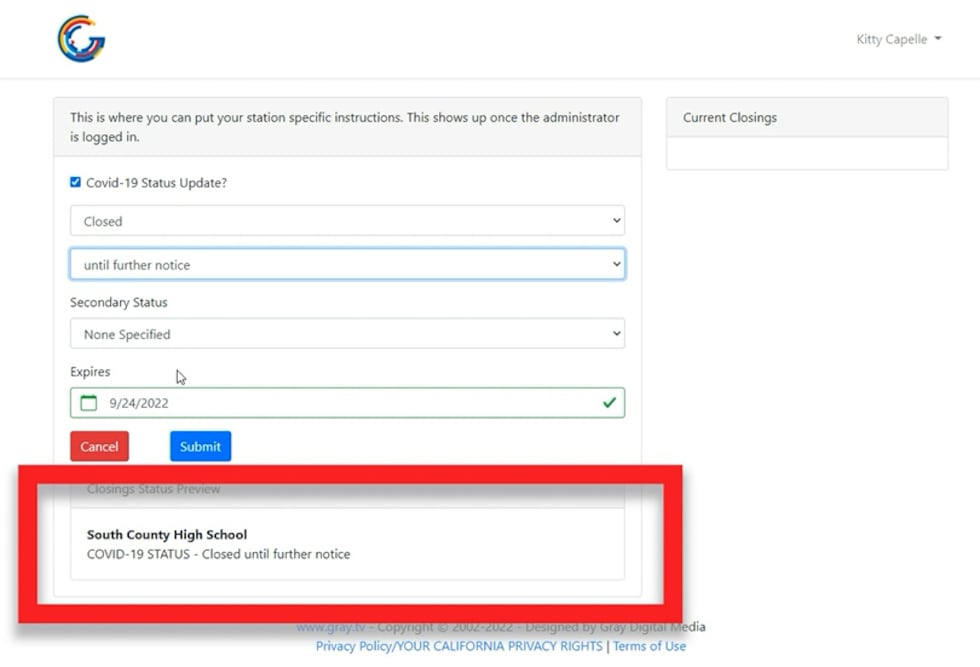Screen dimensions: 980x667
Task: Click the Expires field label
Action: [x=90, y=371]
